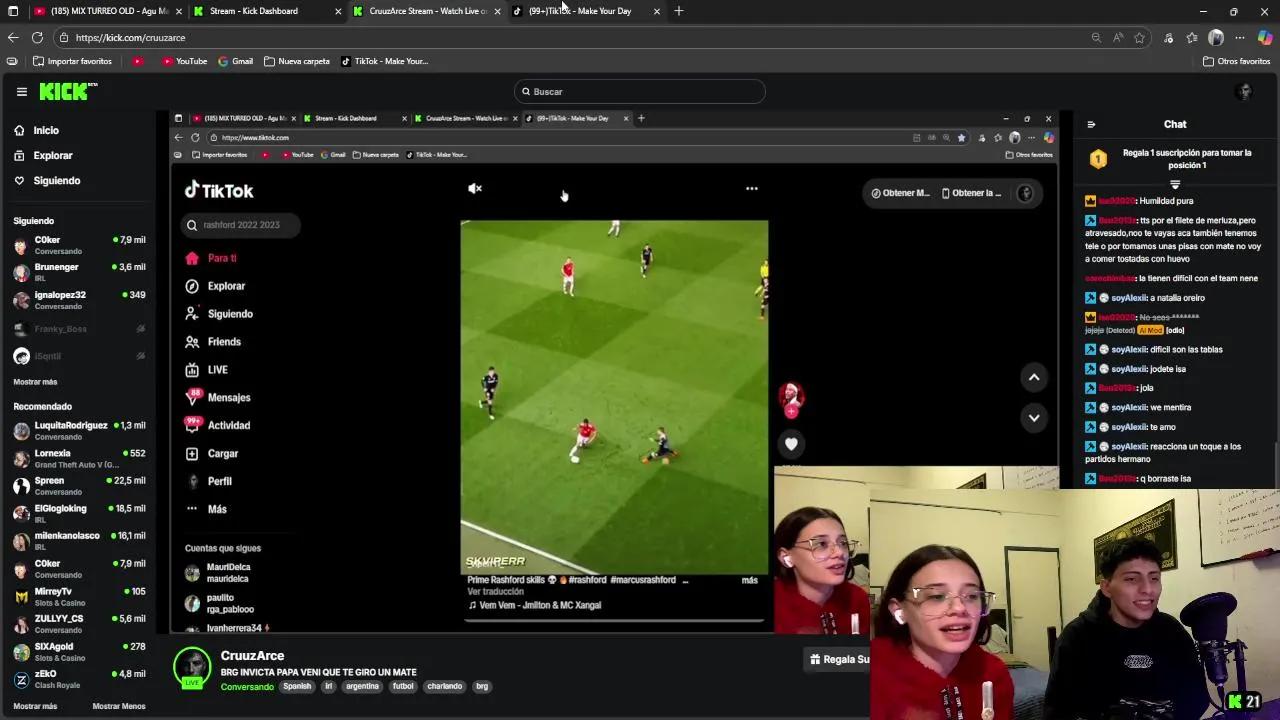Screen dimensions: 1280x720
Task: Open Spreen's channel in the Recomendado list
Action: click(x=80, y=485)
